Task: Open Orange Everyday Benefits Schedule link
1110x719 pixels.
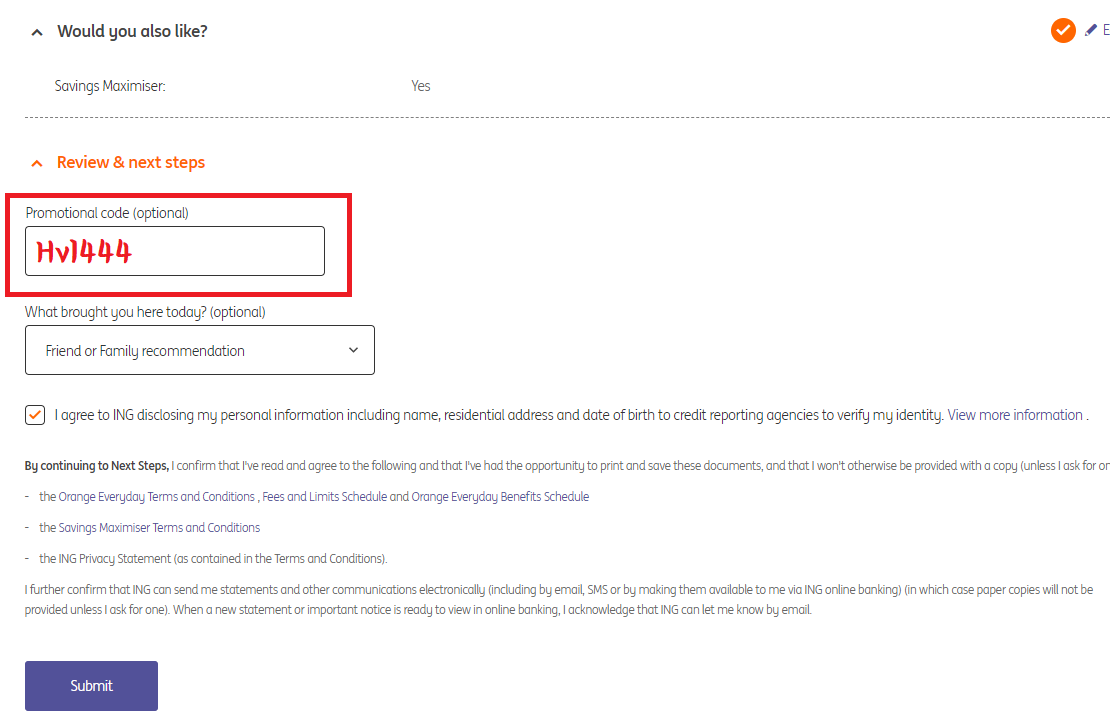Action: (500, 497)
